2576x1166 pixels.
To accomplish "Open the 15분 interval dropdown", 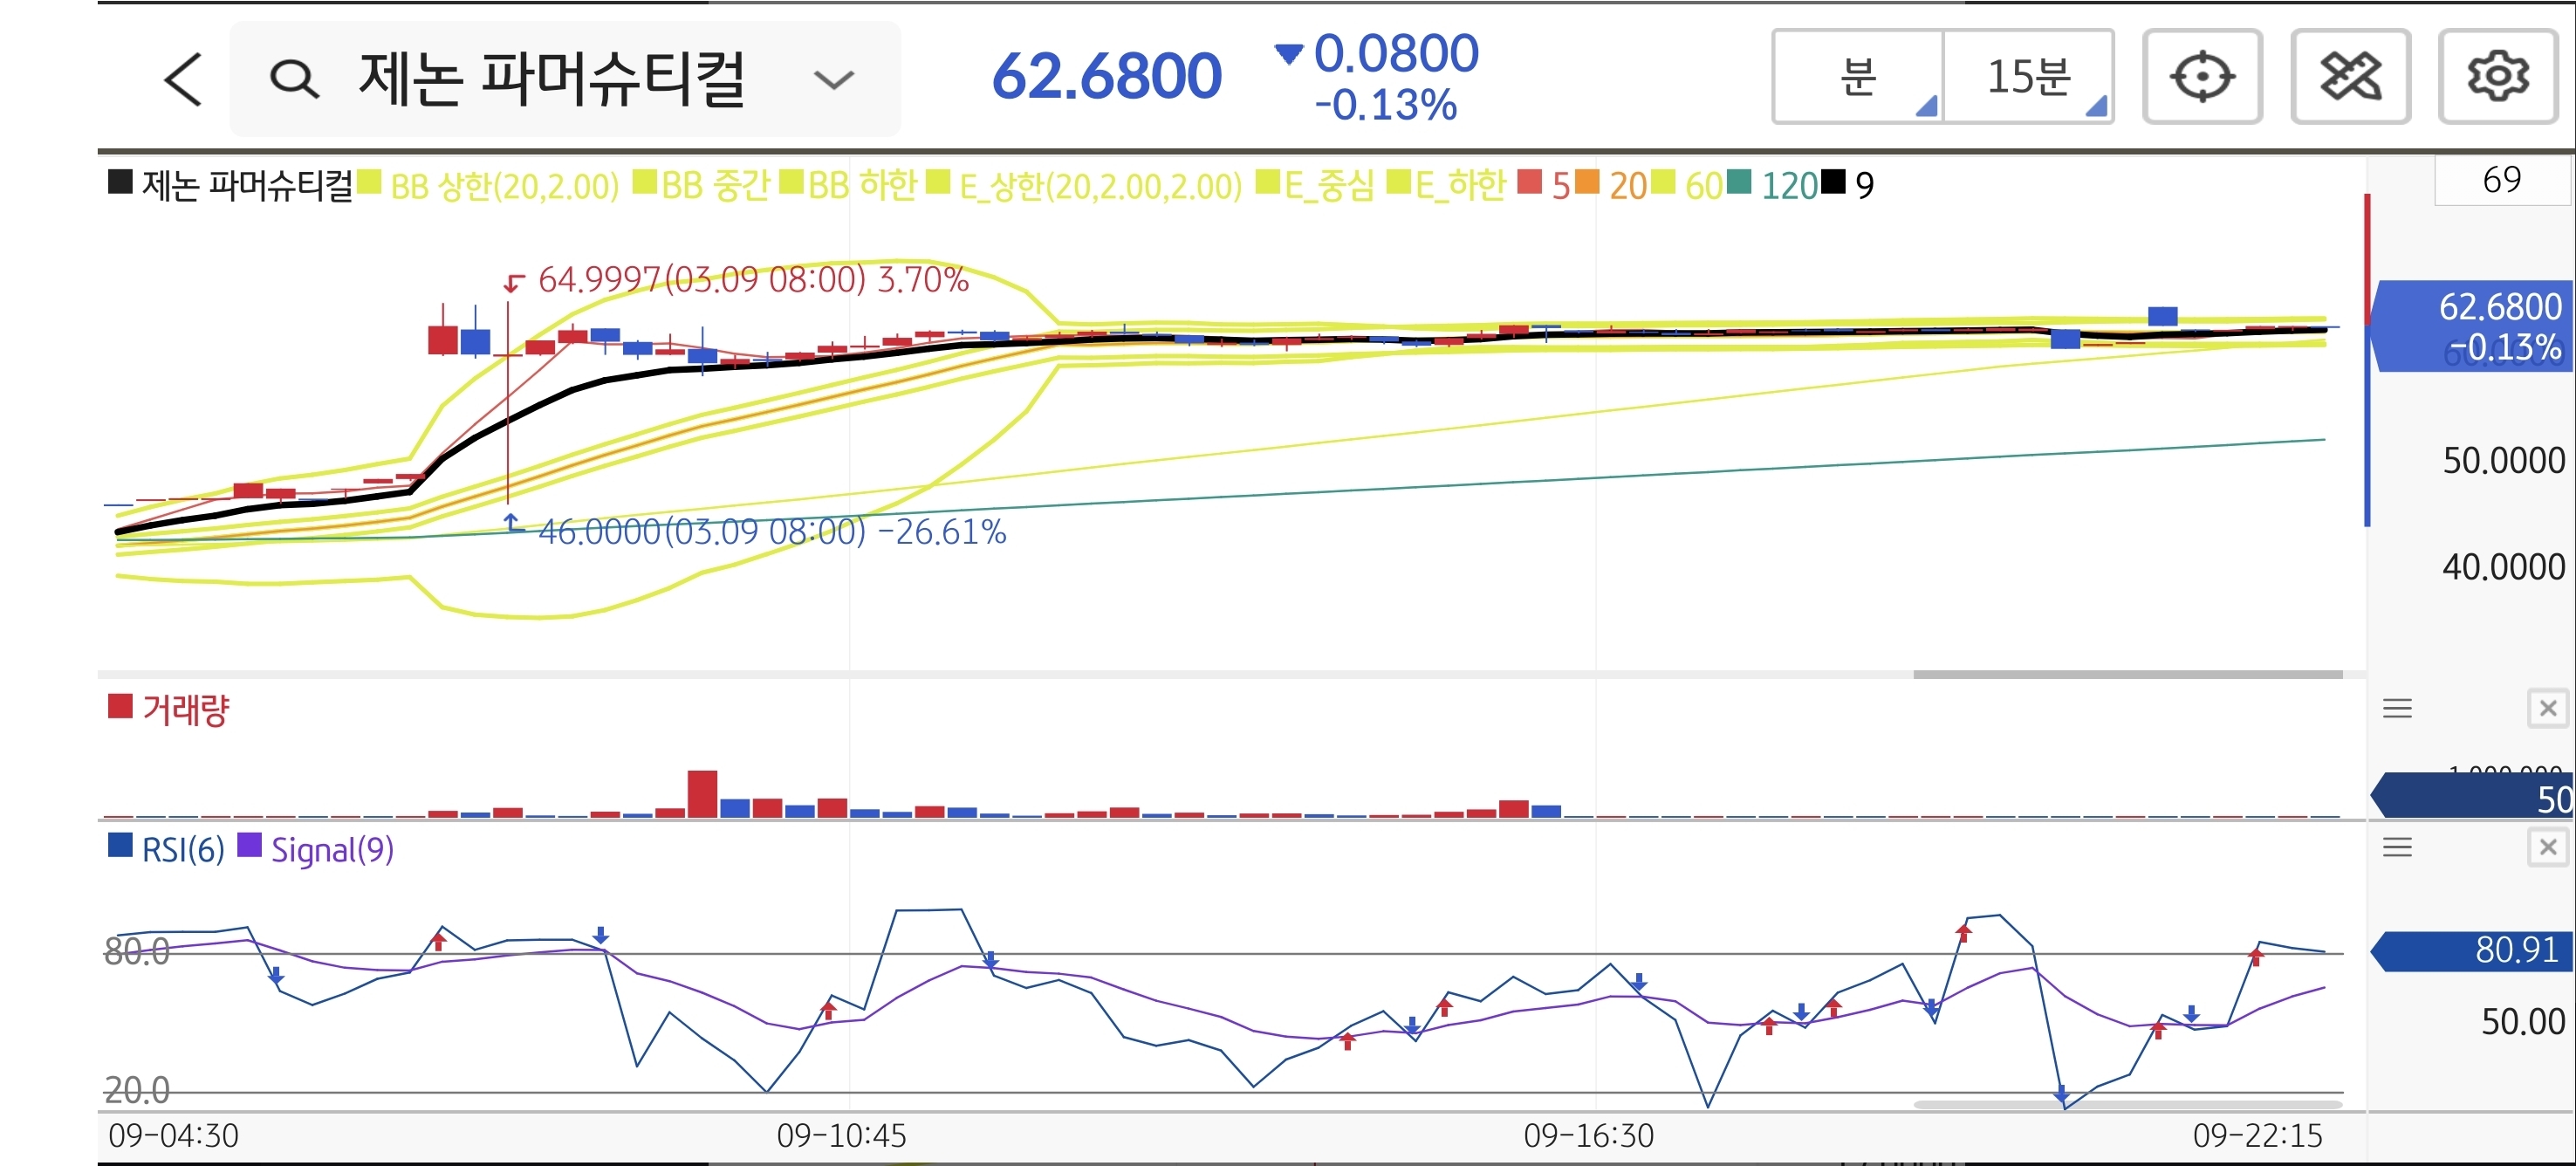I will click(x=2028, y=77).
